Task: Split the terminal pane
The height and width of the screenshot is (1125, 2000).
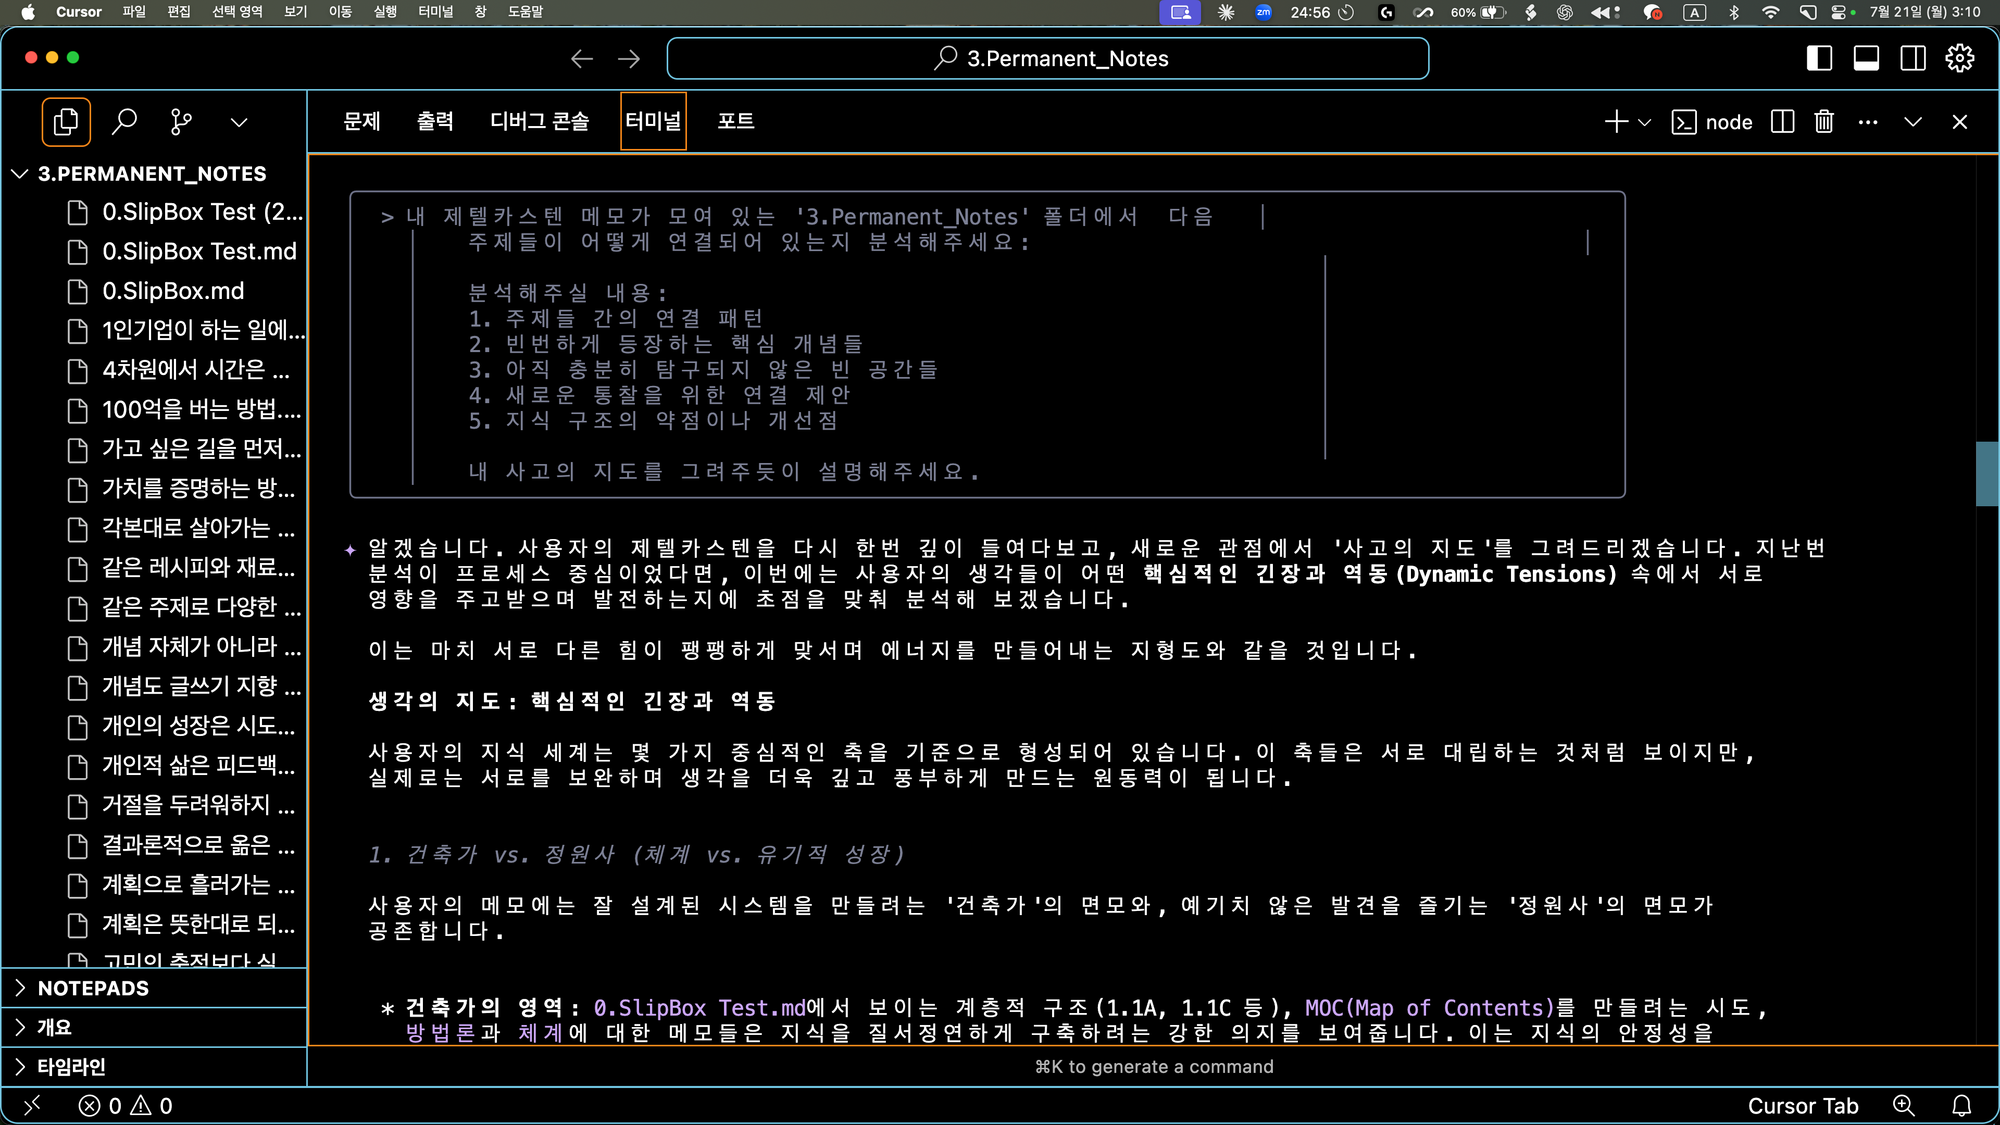Action: pos(1782,122)
